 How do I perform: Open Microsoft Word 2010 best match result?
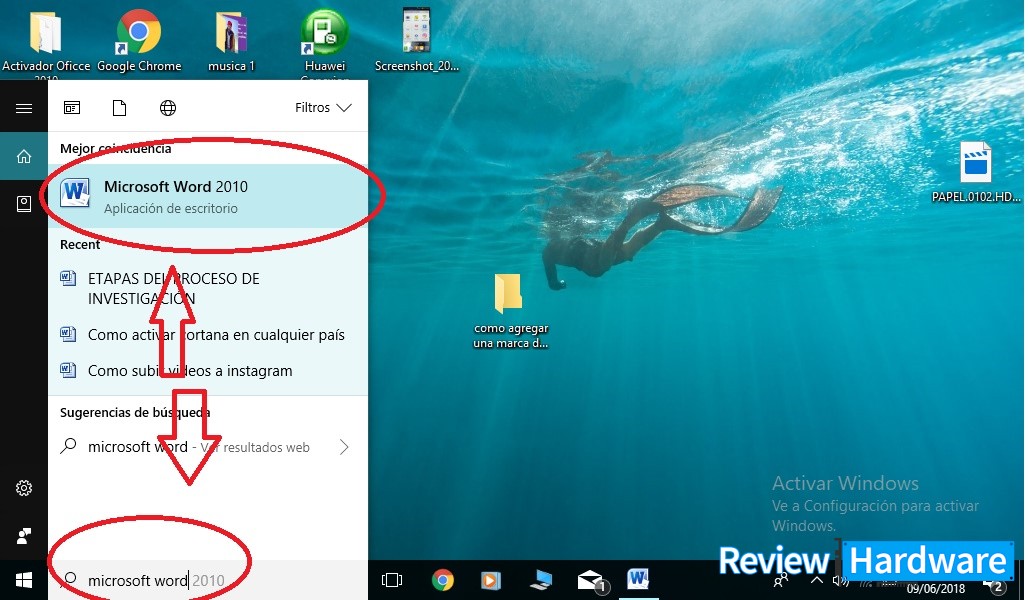coord(208,196)
